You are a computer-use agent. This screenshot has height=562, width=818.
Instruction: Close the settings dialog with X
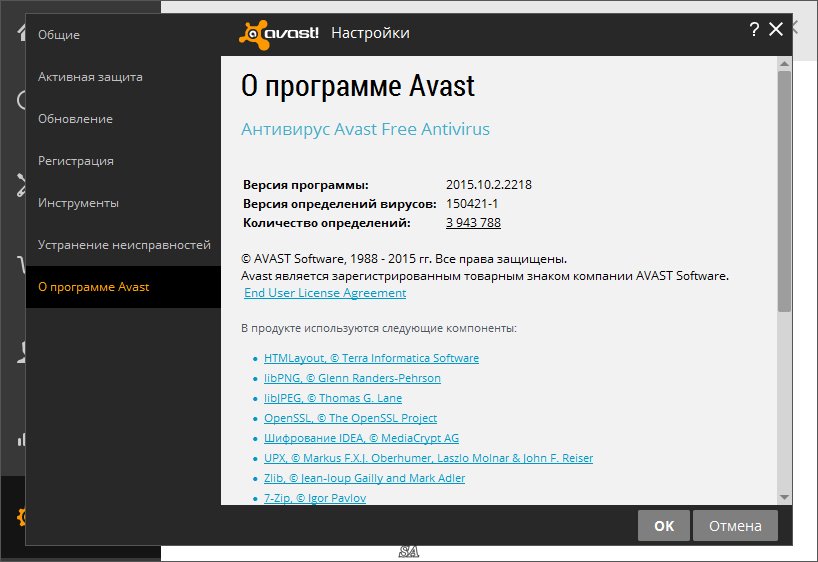(776, 30)
